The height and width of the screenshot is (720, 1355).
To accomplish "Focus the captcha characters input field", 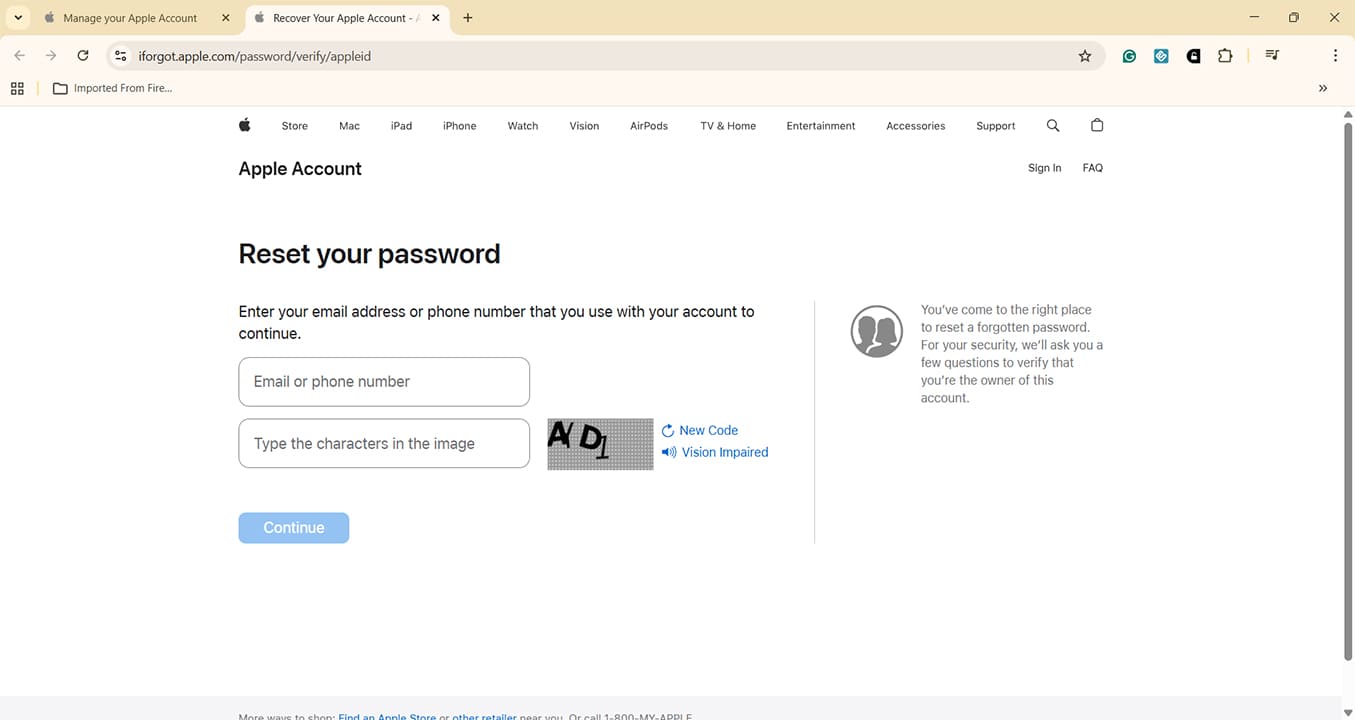I will pos(384,444).
